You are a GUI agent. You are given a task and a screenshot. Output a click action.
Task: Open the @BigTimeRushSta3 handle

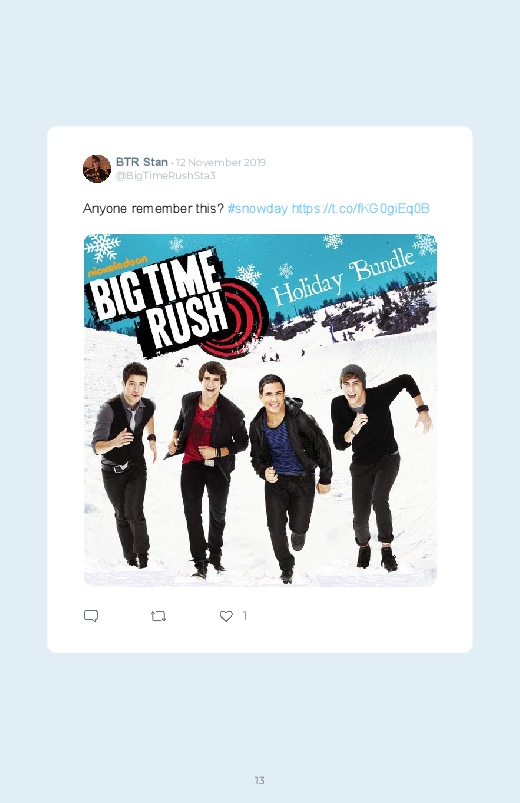coord(165,176)
